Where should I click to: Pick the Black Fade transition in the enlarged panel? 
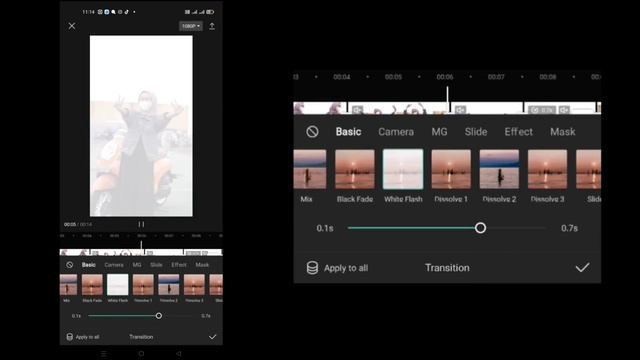pyautogui.click(x=355, y=169)
